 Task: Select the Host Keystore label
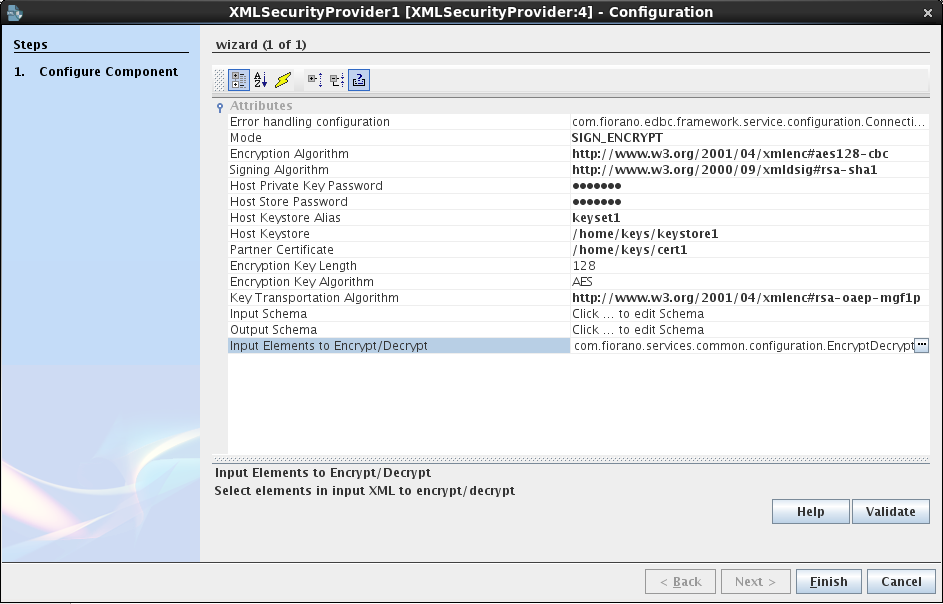[x=269, y=233]
